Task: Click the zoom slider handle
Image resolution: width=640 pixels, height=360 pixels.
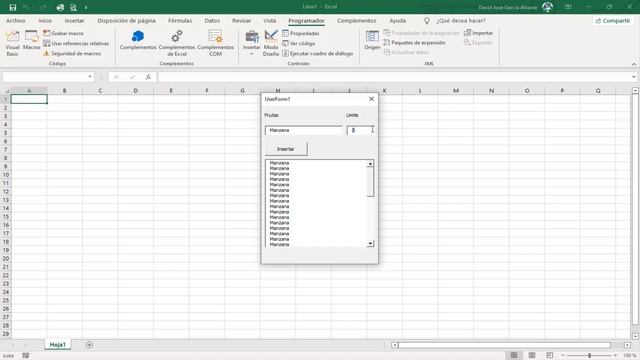Action: [589, 356]
